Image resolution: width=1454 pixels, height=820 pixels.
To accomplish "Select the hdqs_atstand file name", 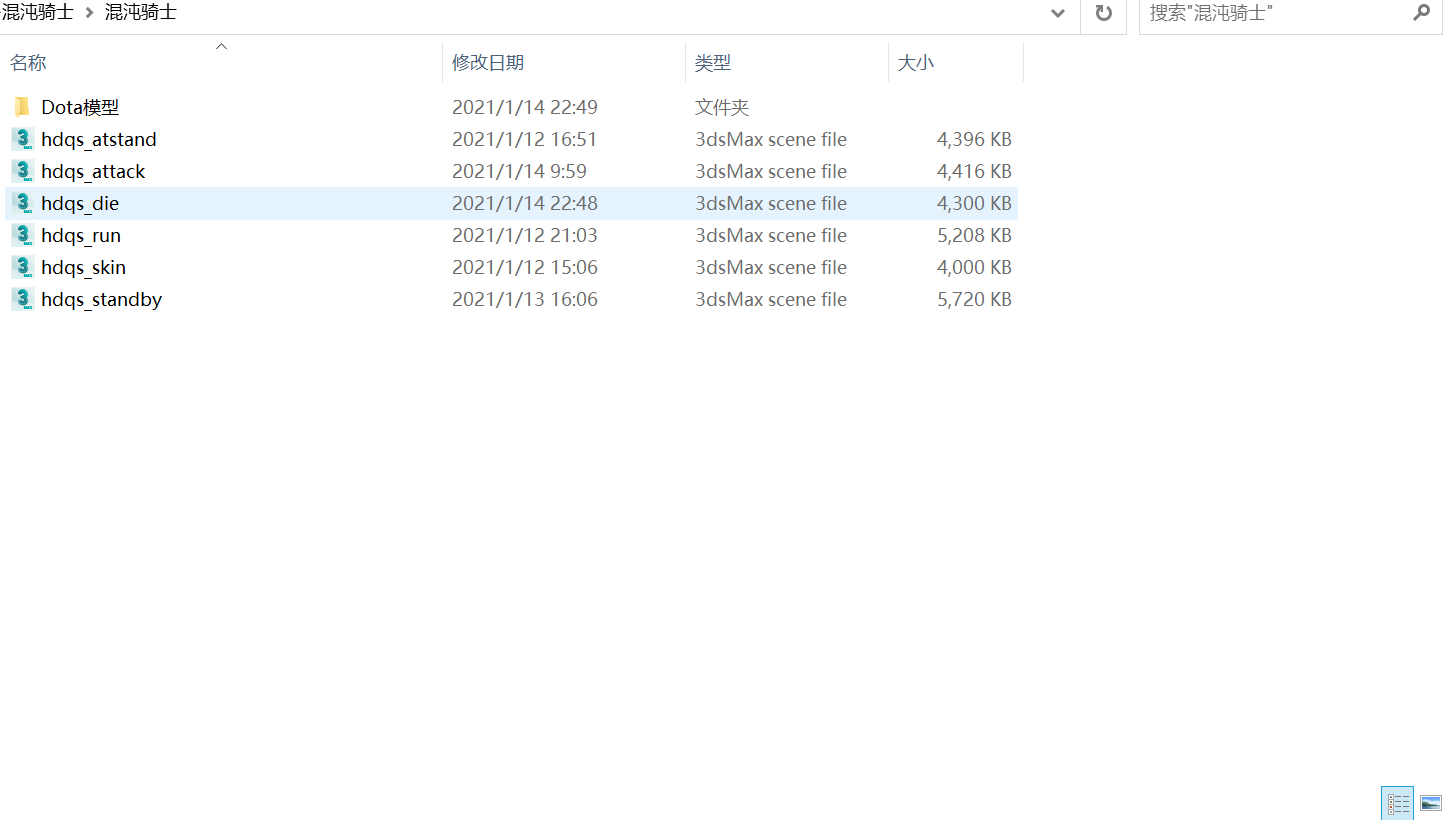I will coord(99,139).
